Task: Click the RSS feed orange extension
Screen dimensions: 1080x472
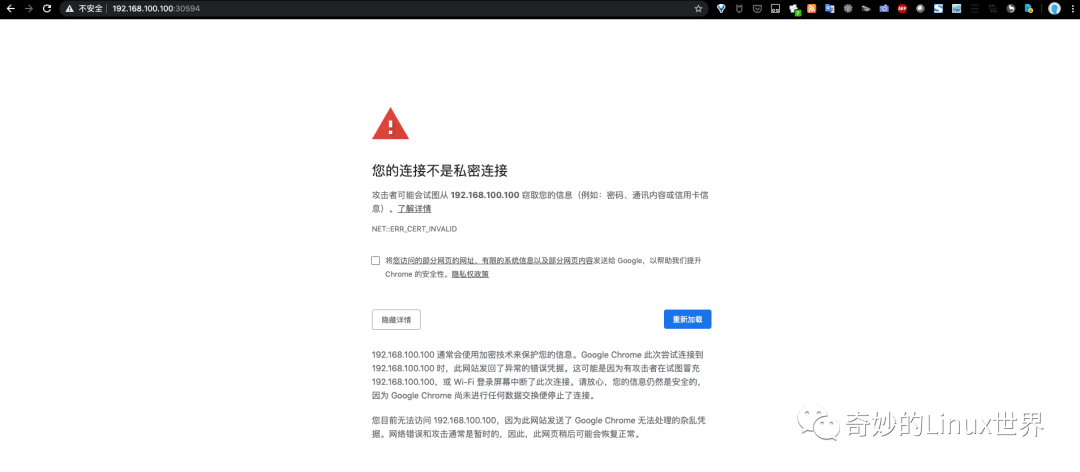Action: (811, 9)
